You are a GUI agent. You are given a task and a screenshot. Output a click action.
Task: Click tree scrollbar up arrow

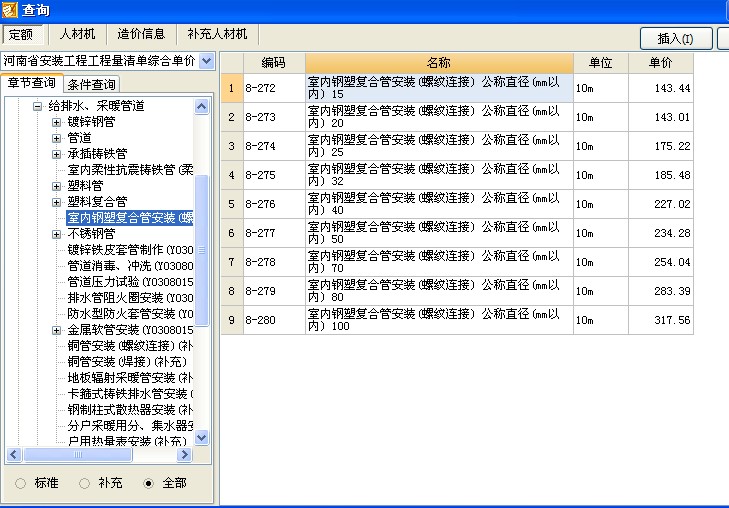click(x=201, y=107)
